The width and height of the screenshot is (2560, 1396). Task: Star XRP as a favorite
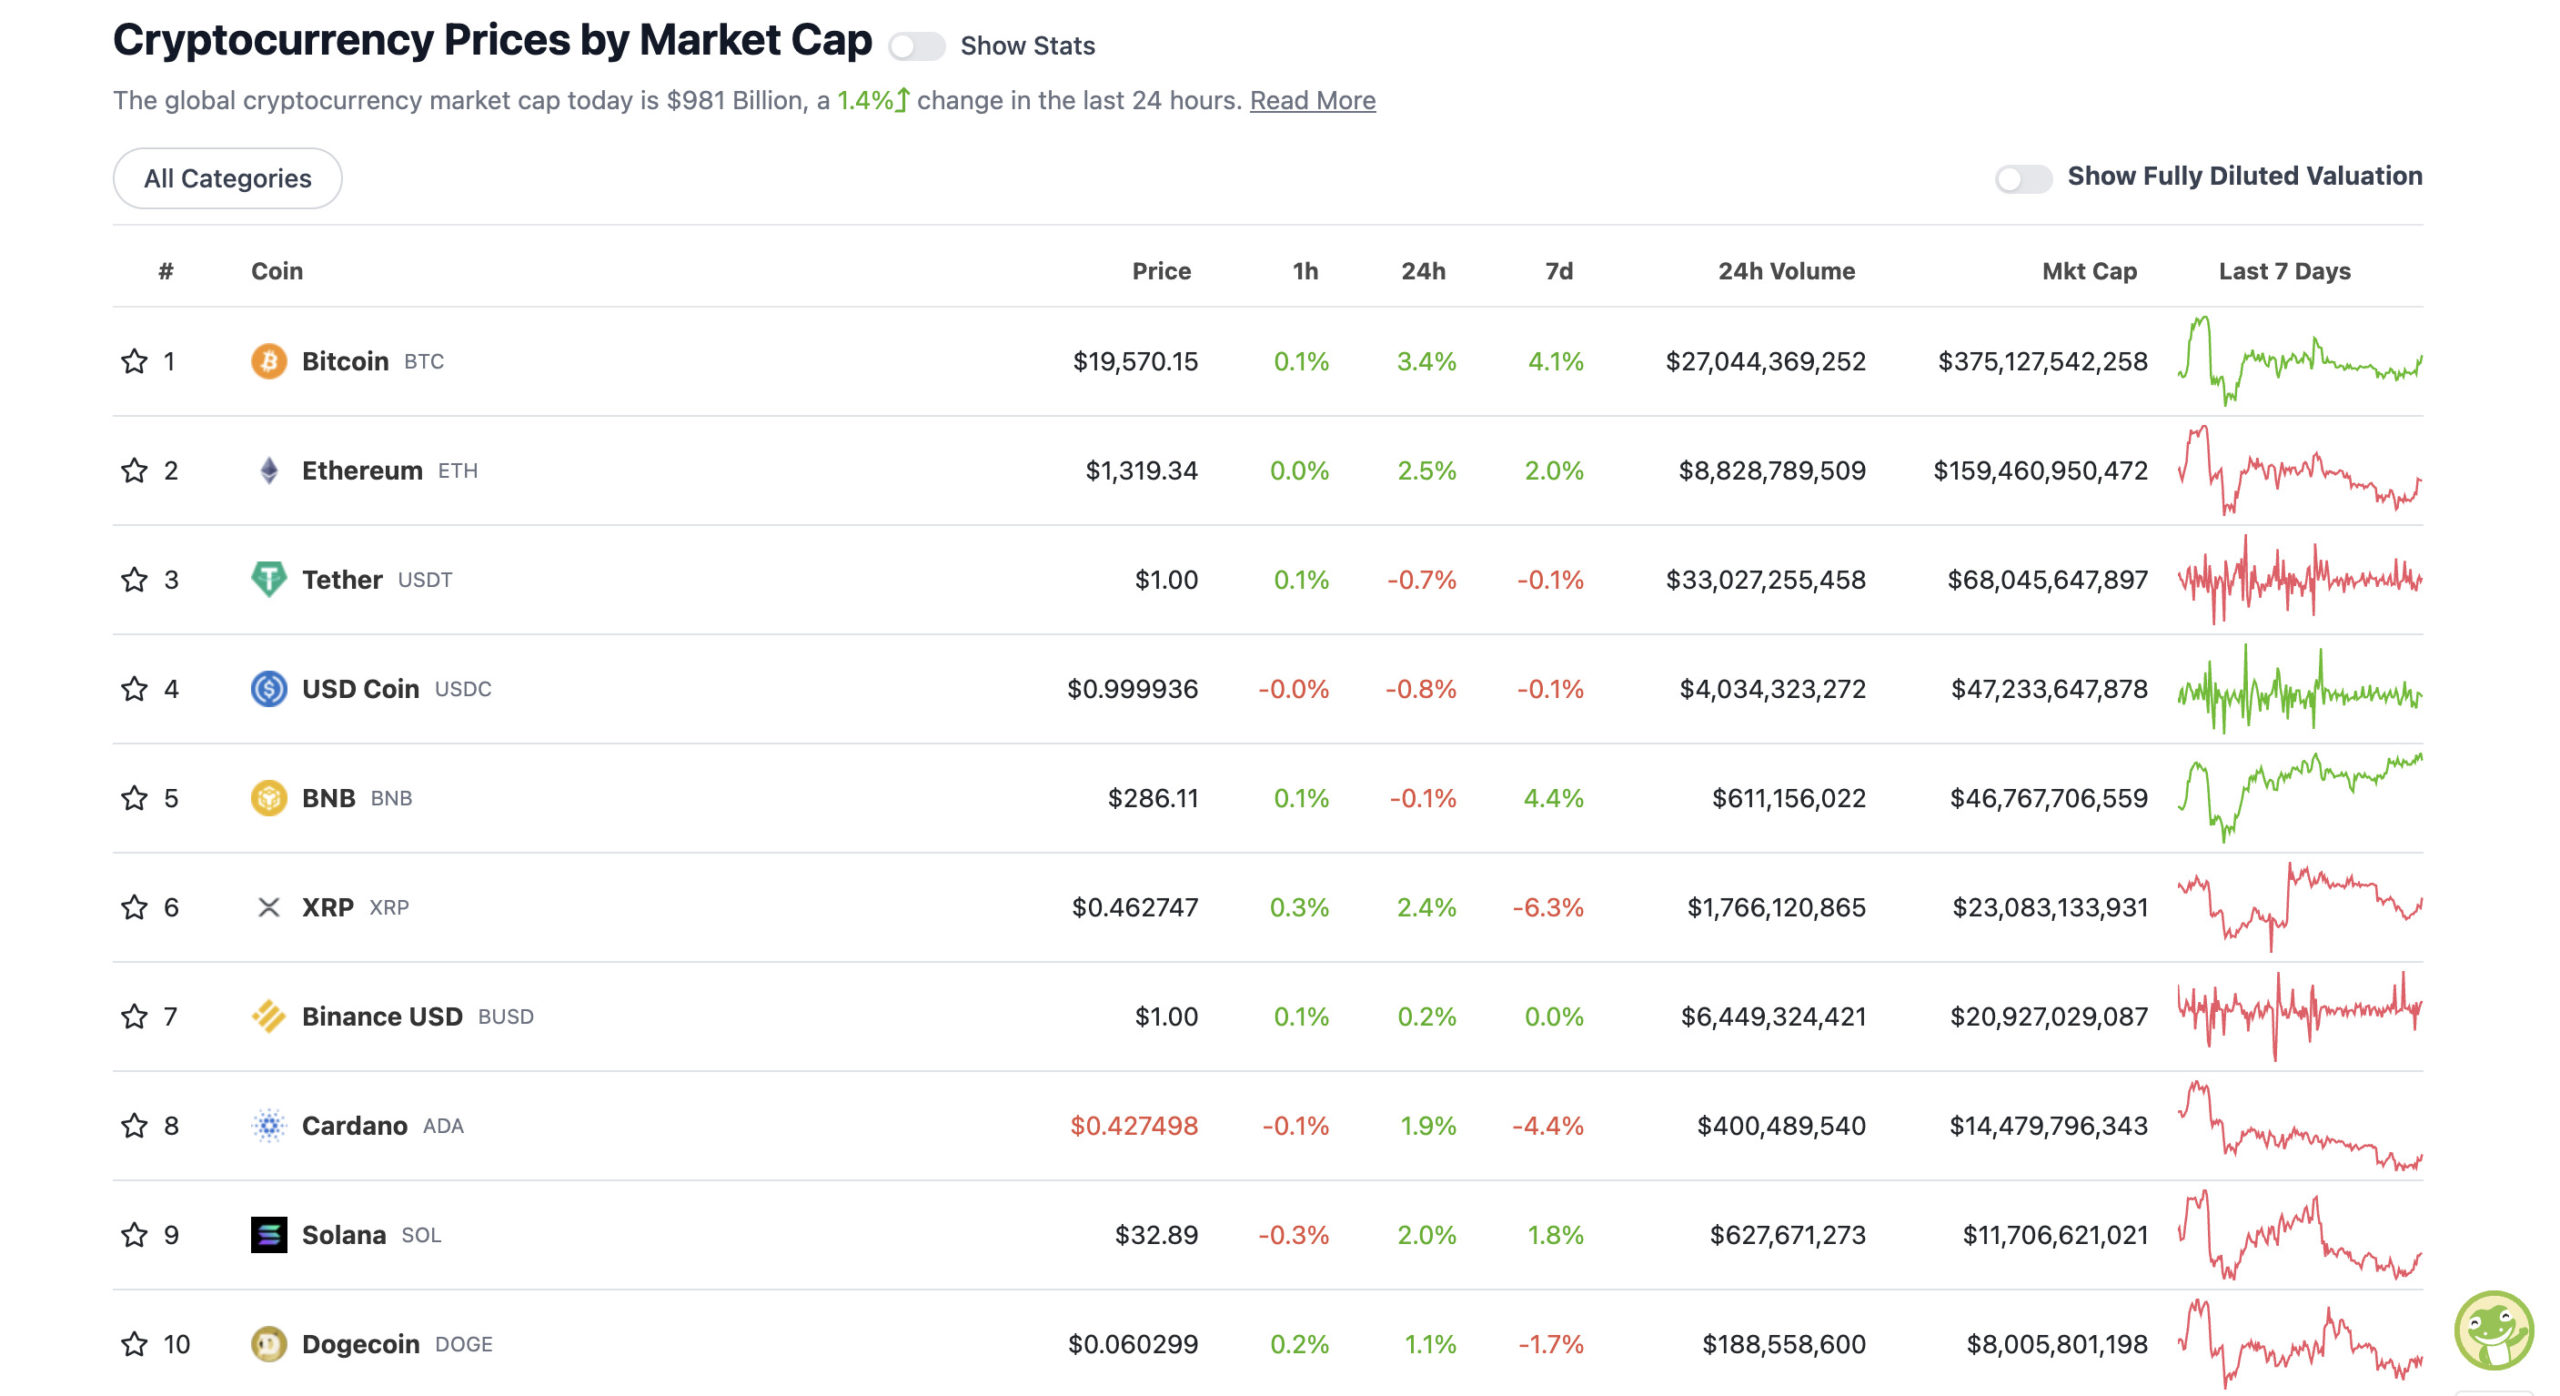[x=134, y=907]
